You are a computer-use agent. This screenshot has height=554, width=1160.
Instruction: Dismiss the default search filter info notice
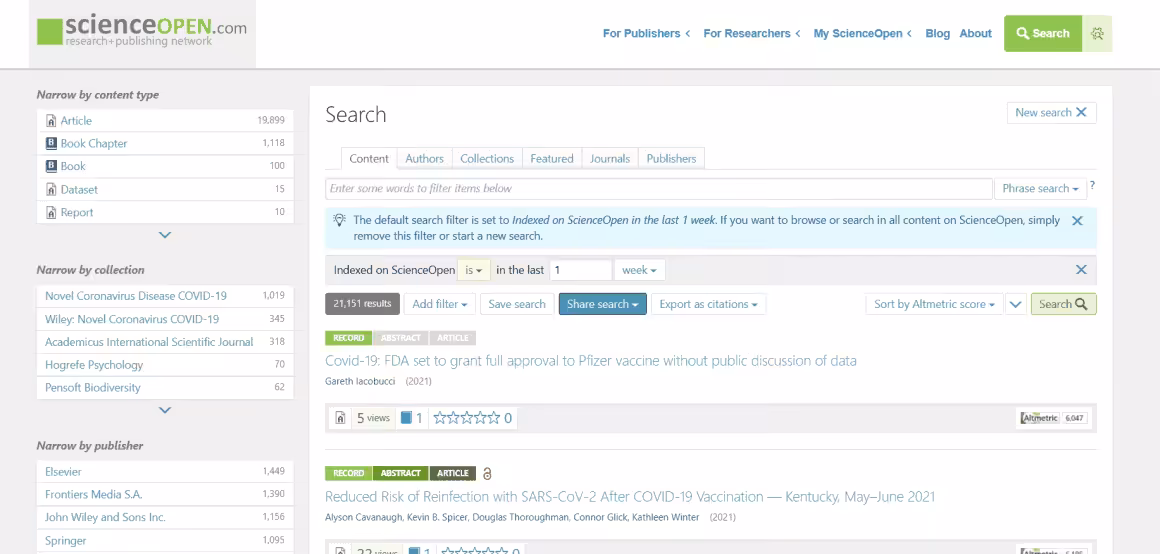(x=1077, y=221)
